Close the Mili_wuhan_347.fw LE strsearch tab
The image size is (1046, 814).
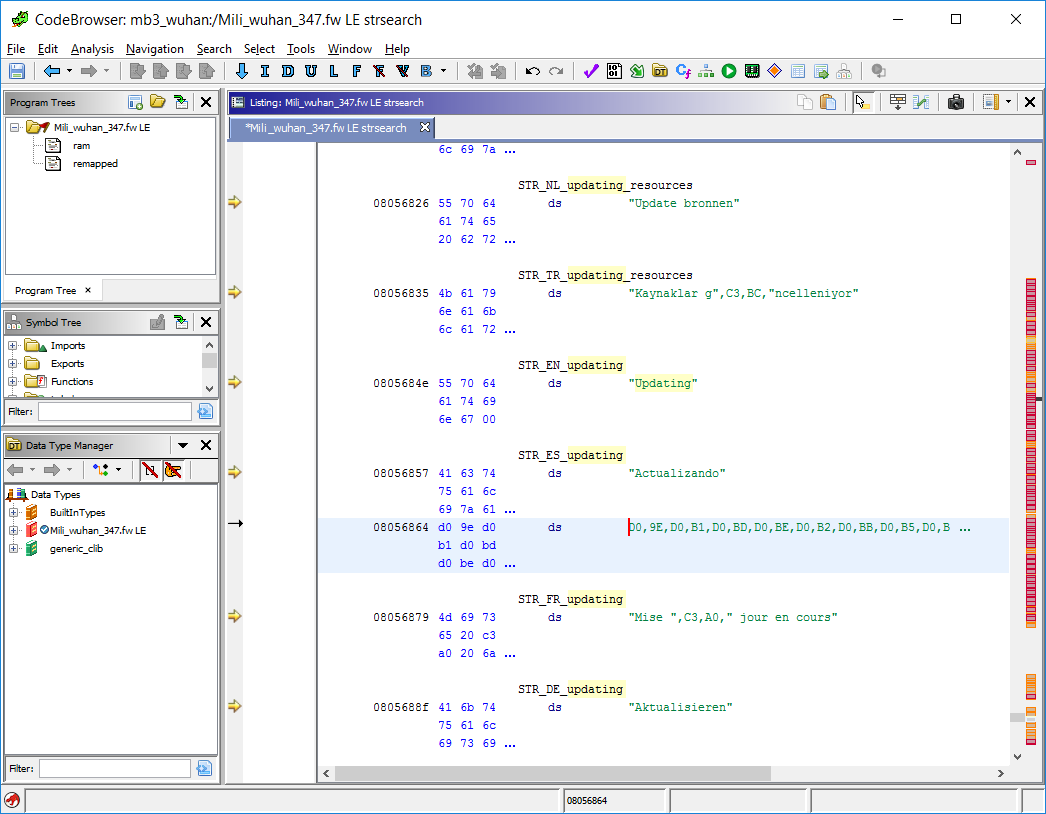click(x=425, y=127)
